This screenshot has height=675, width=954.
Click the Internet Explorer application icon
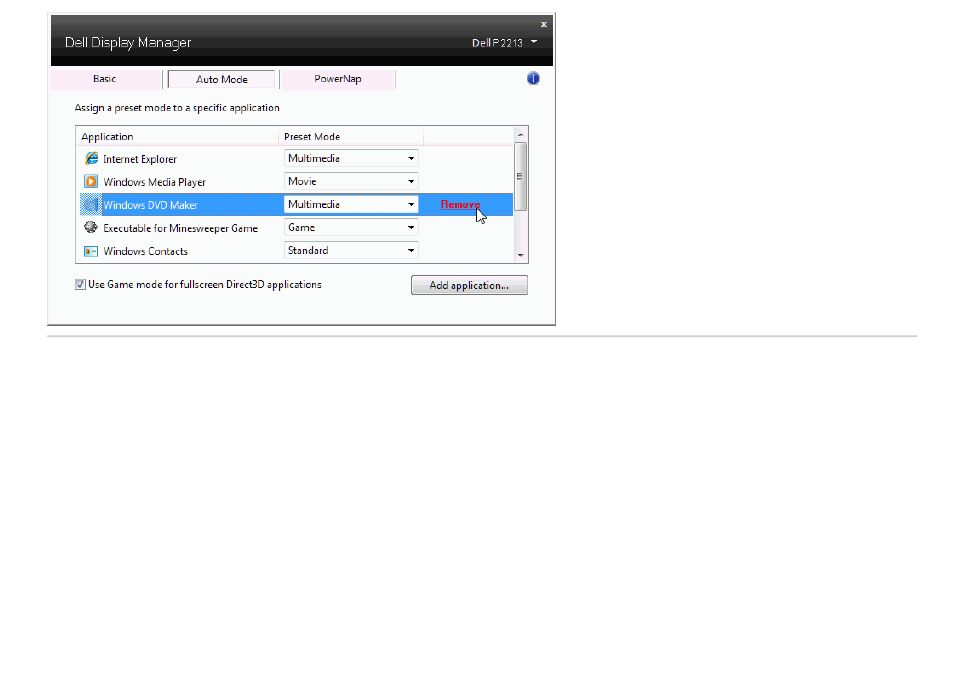click(91, 158)
